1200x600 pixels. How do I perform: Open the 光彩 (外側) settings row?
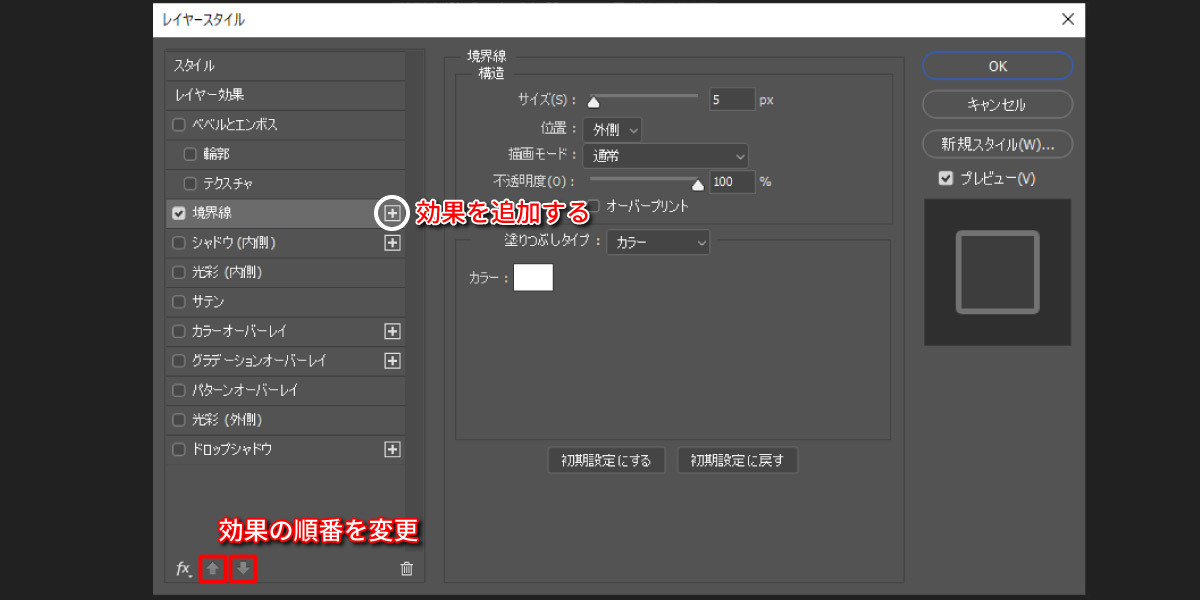point(285,420)
